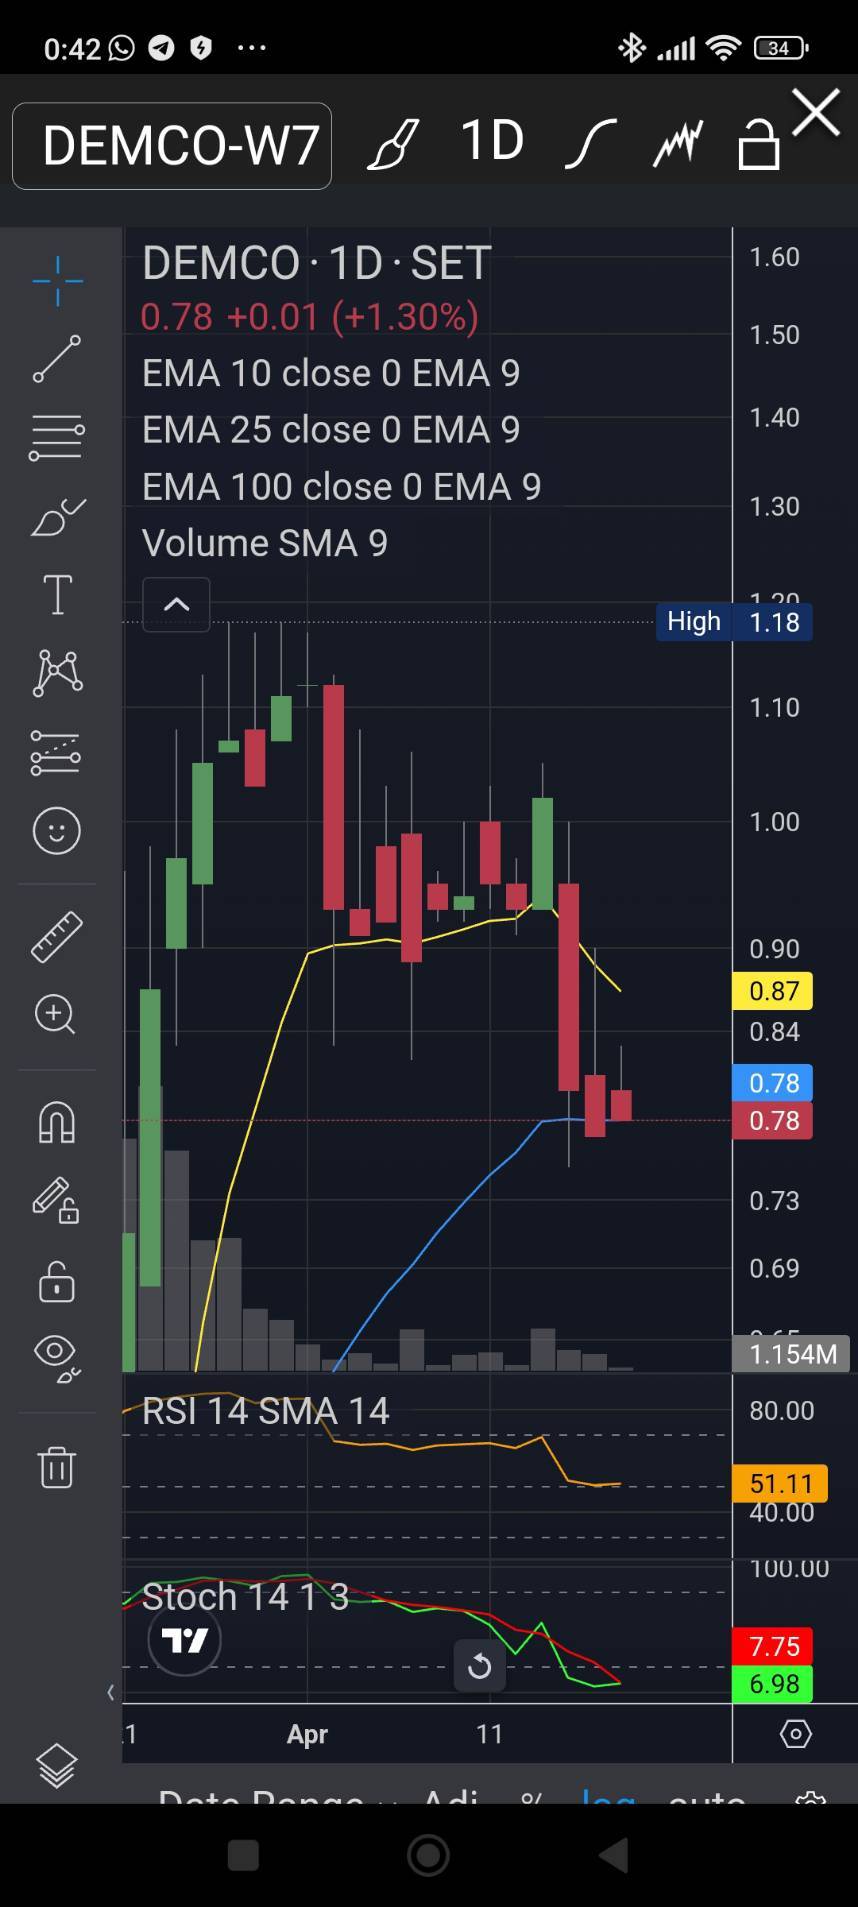Tap the green 6.98 stochastic value
Image resolution: width=858 pixels, height=1907 pixels.
773,1684
